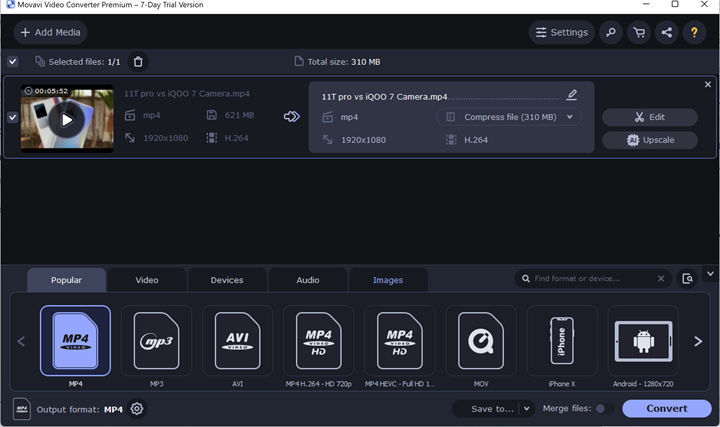720x427 pixels.
Task: Toggle the select-all files checkbox
Action: [x=13, y=62]
